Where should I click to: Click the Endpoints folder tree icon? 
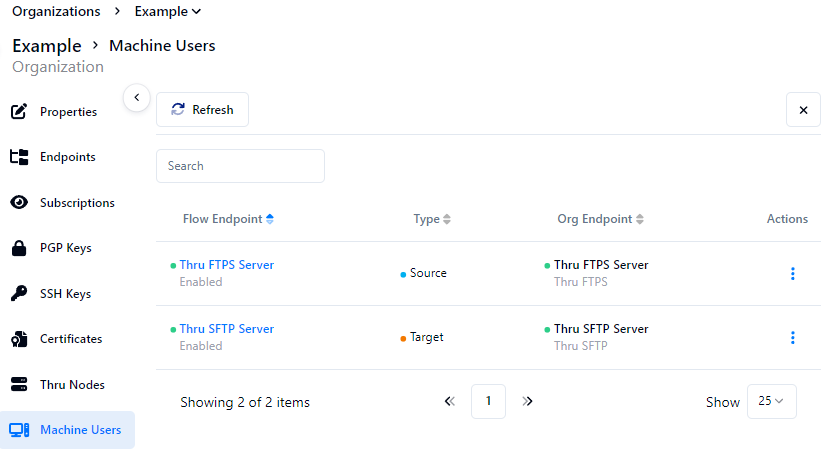click(18, 157)
